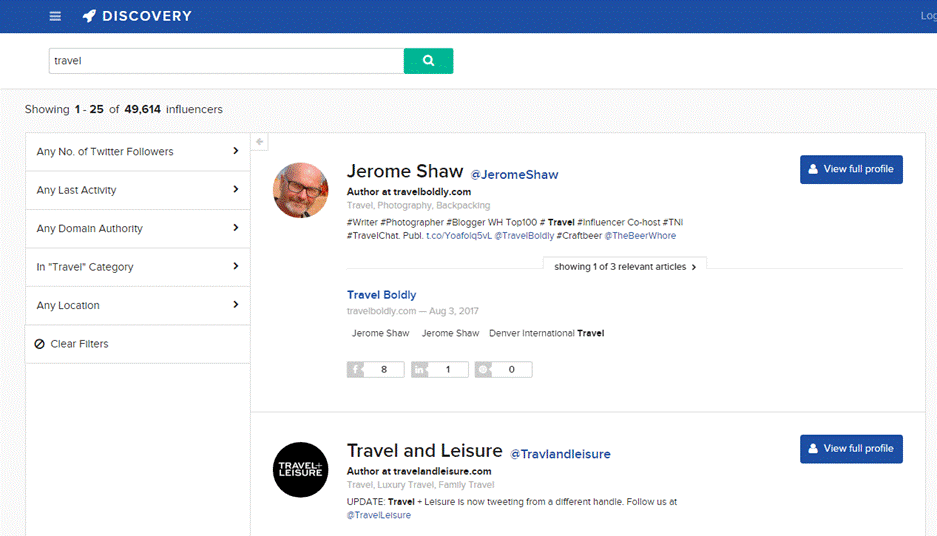
Task: Expand Any No. of Twitter Followers filter
Action: click(137, 152)
